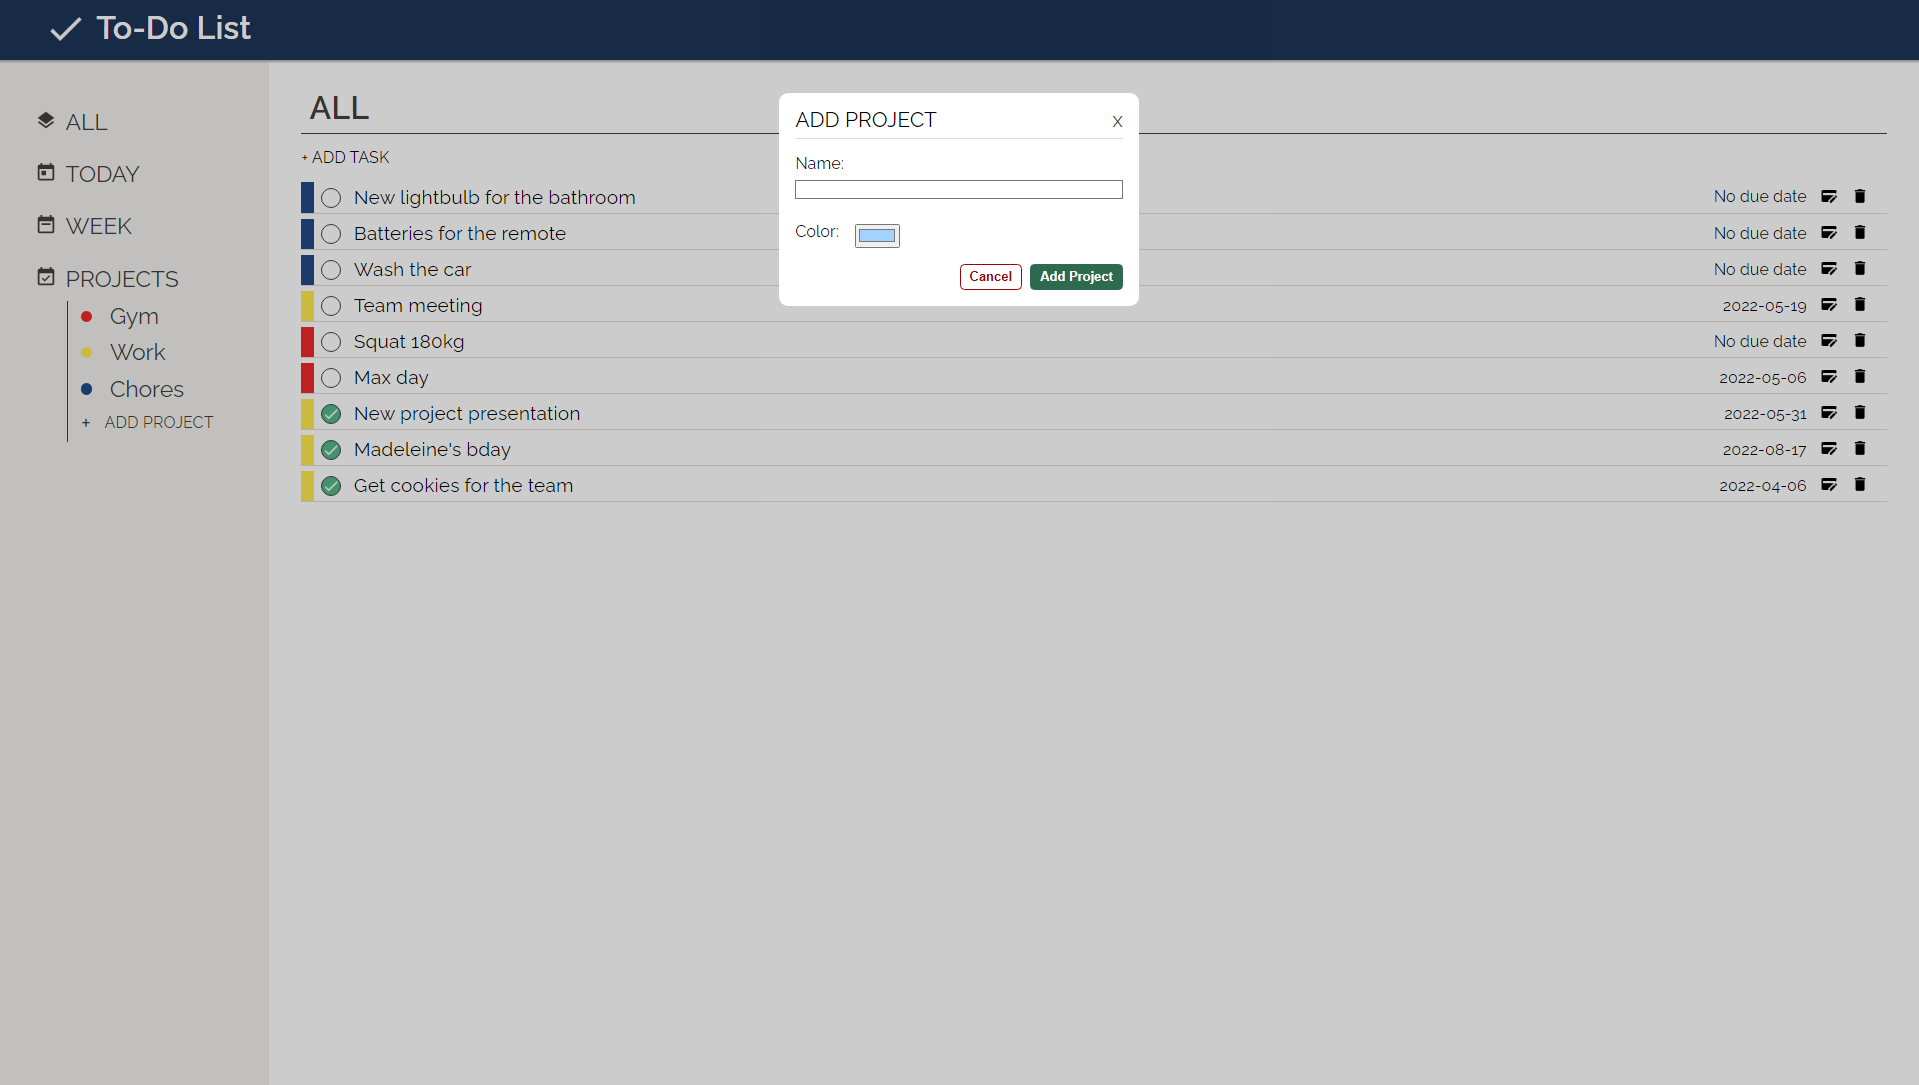
Task: Check off 'Batteries for the remote'
Action: (331, 234)
